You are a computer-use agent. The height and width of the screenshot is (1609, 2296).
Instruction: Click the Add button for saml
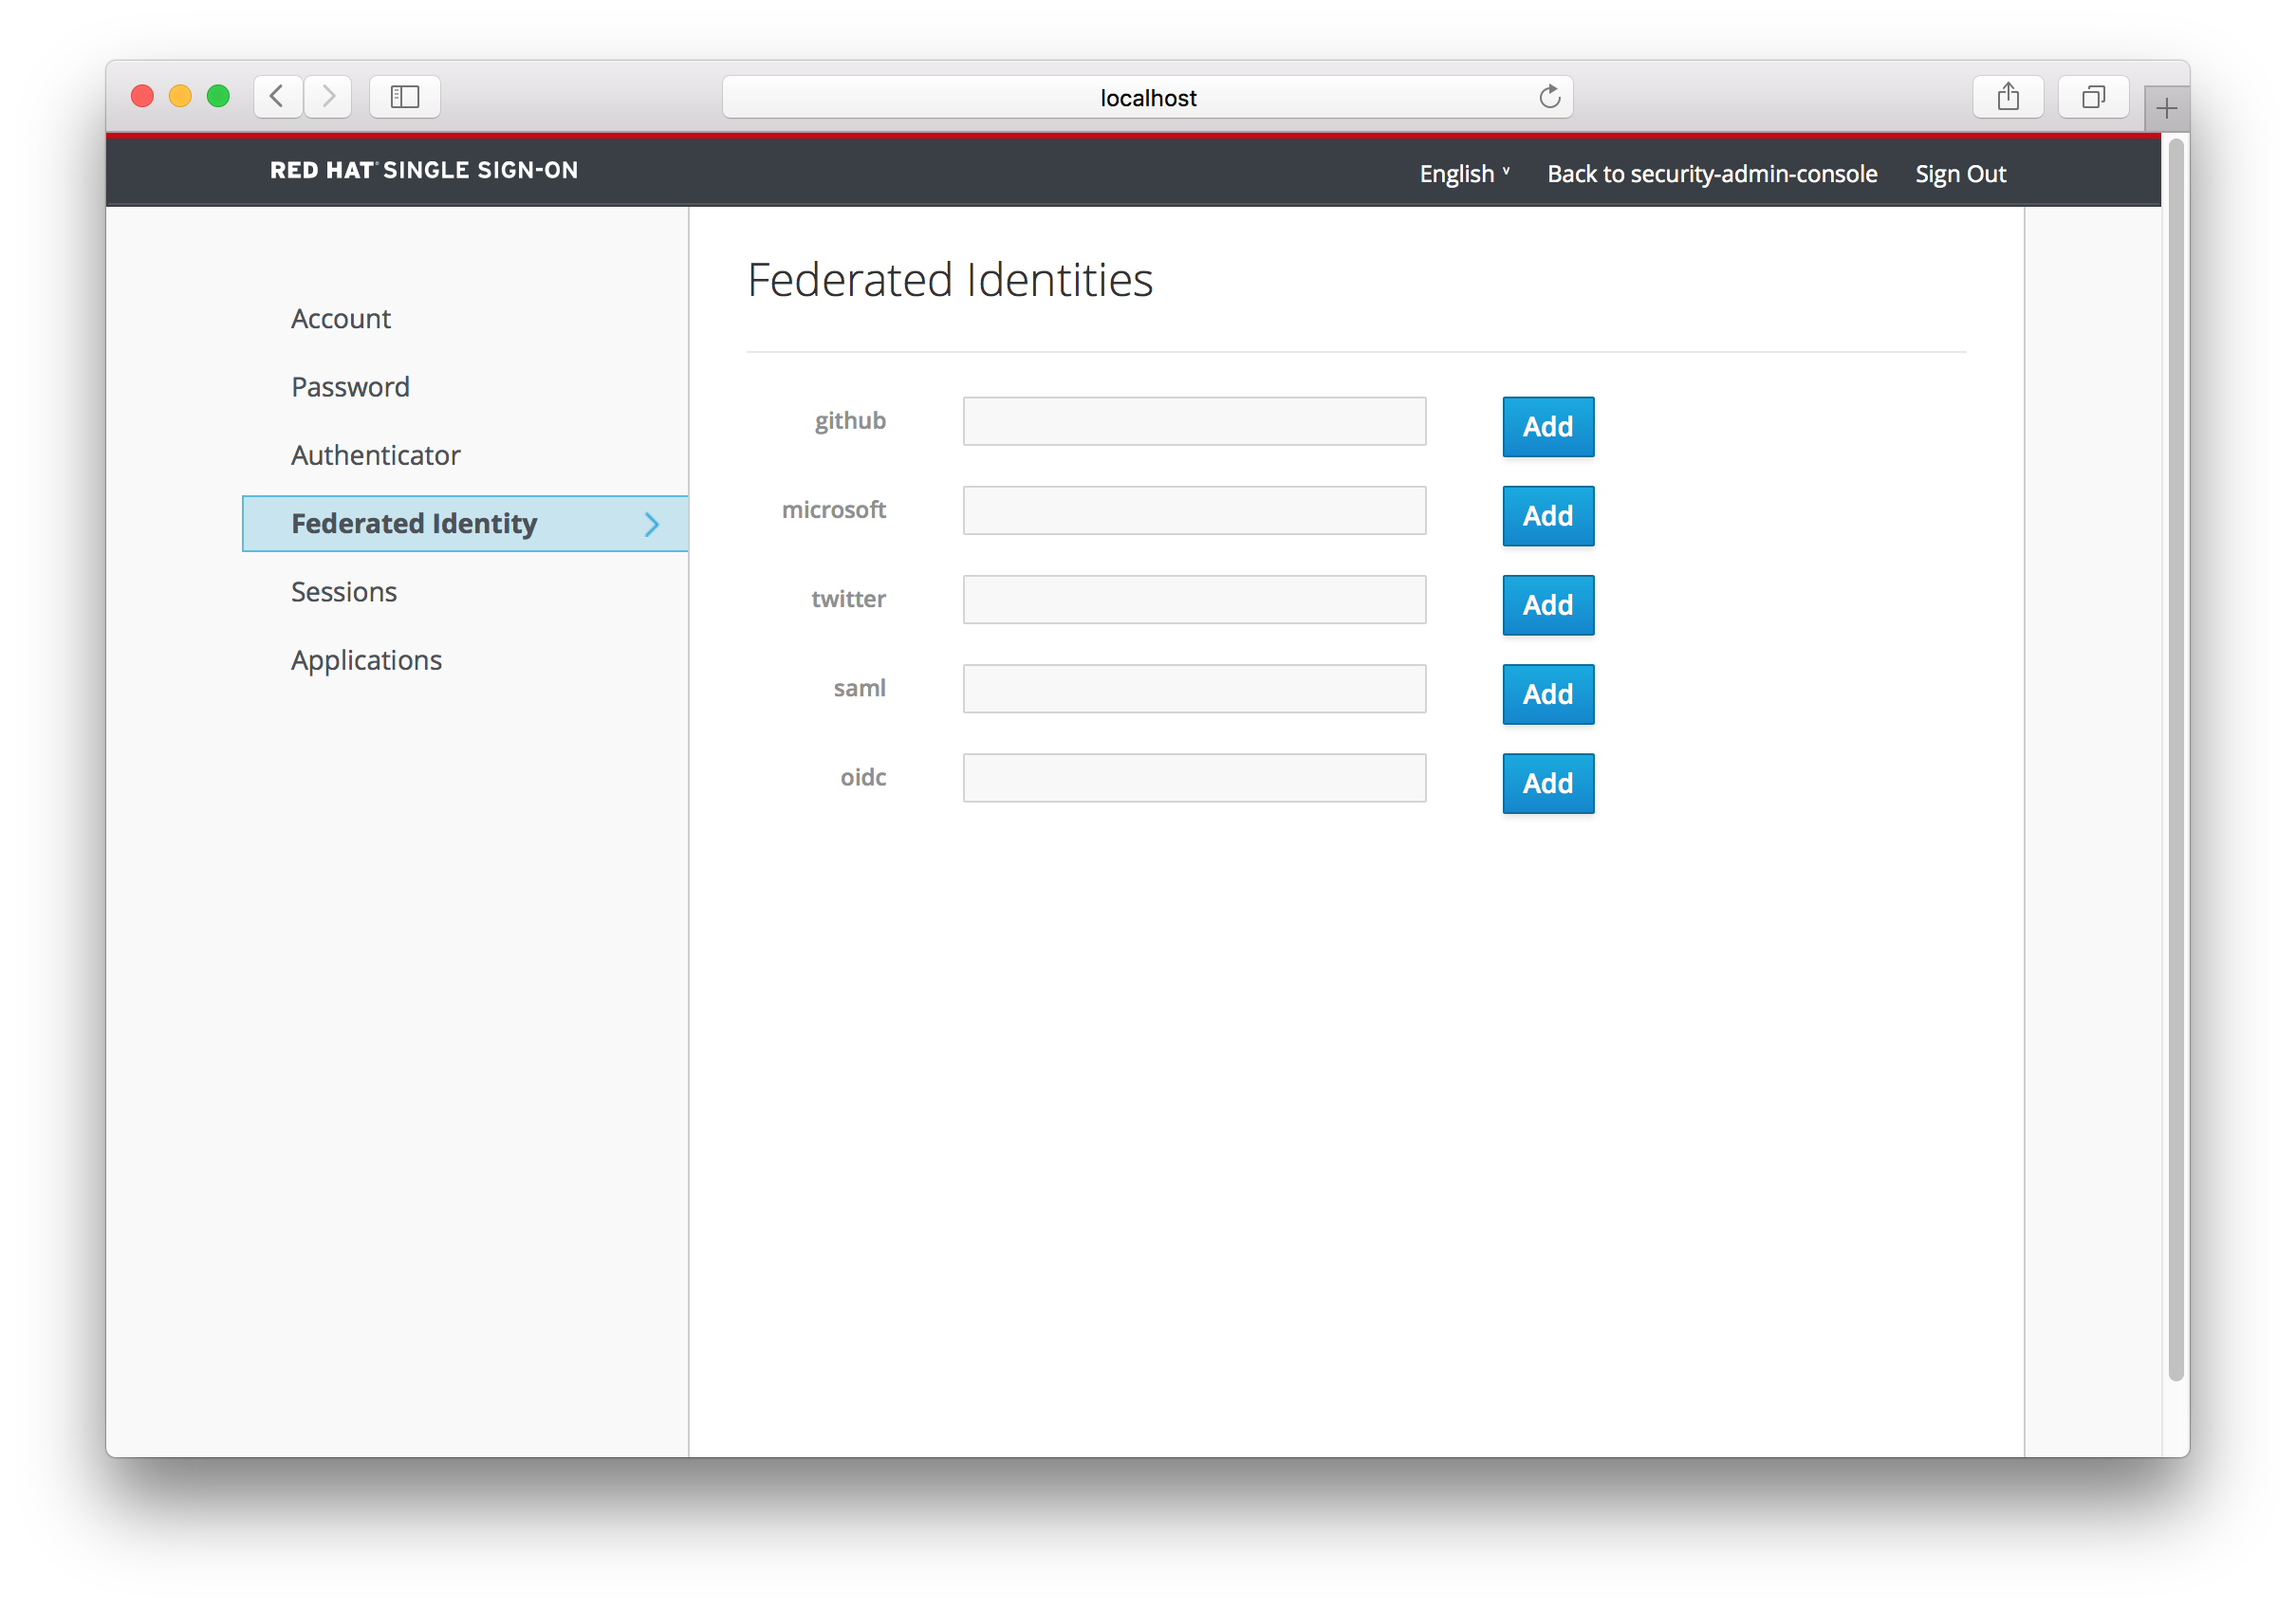point(1547,693)
